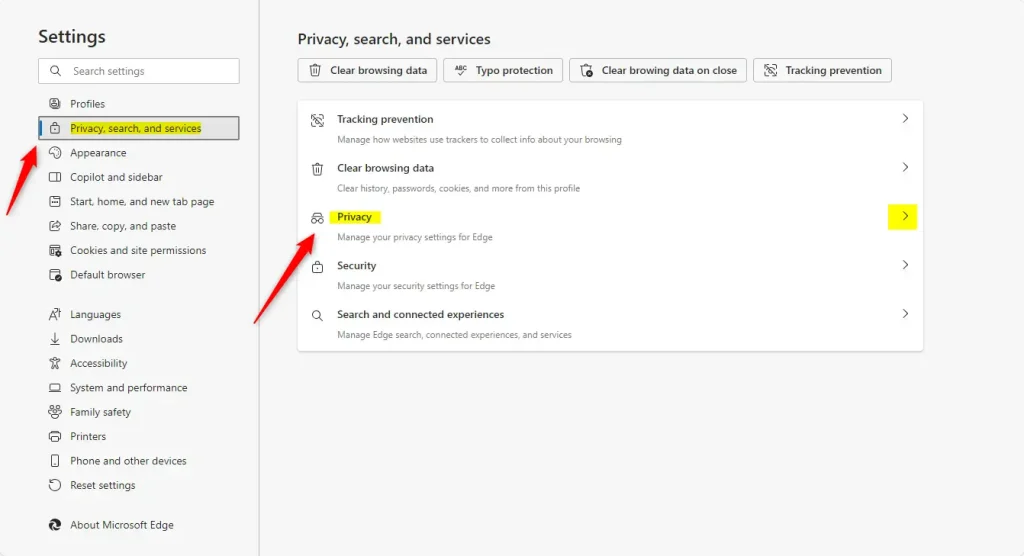The height and width of the screenshot is (556, 1024).
Task: Click 'Manage Edge search, connected experiences, and services'
Action: pyautogui.click(x=454, y=335)
